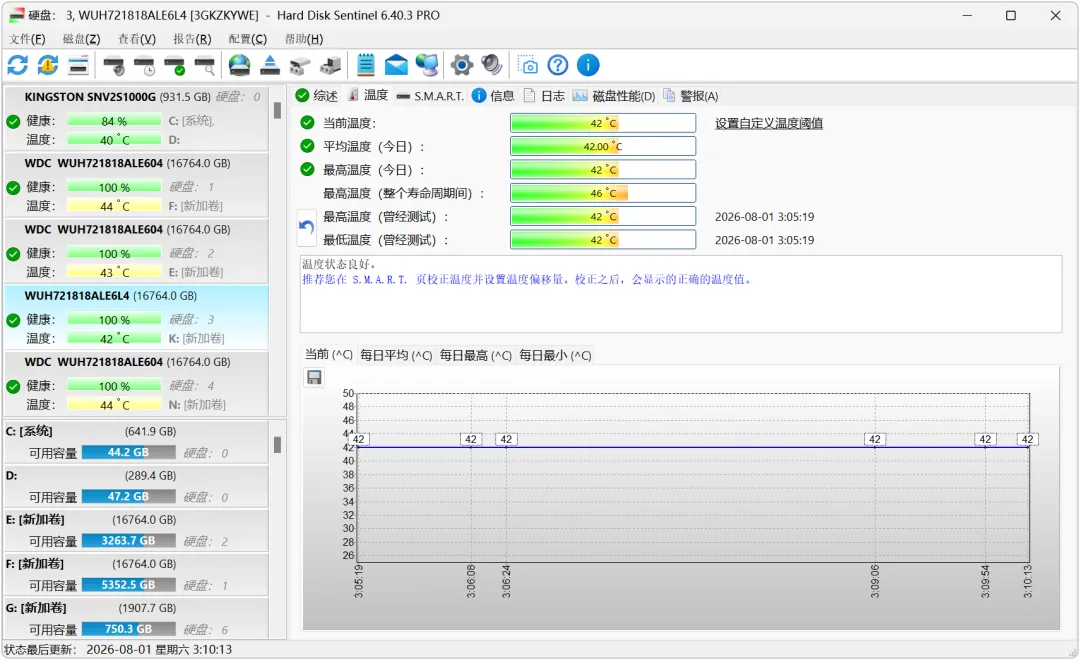Click the volume list vertical scrollbar thumb
This screenshot has height=660, width=1080.
(x=278, y=445)
